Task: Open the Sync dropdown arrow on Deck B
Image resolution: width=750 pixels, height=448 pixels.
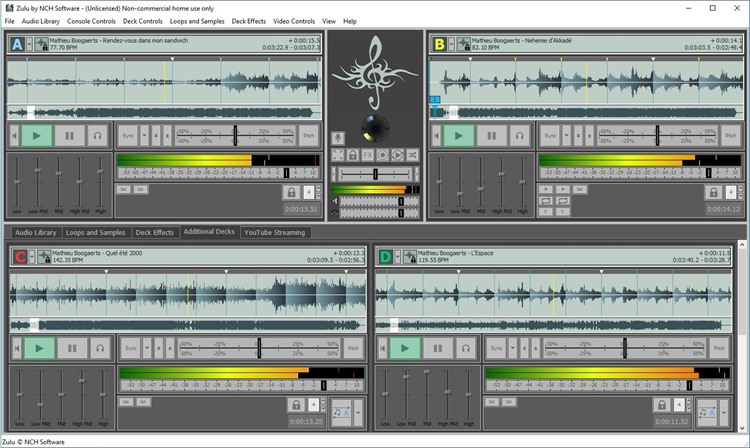Action: point(567,135)
